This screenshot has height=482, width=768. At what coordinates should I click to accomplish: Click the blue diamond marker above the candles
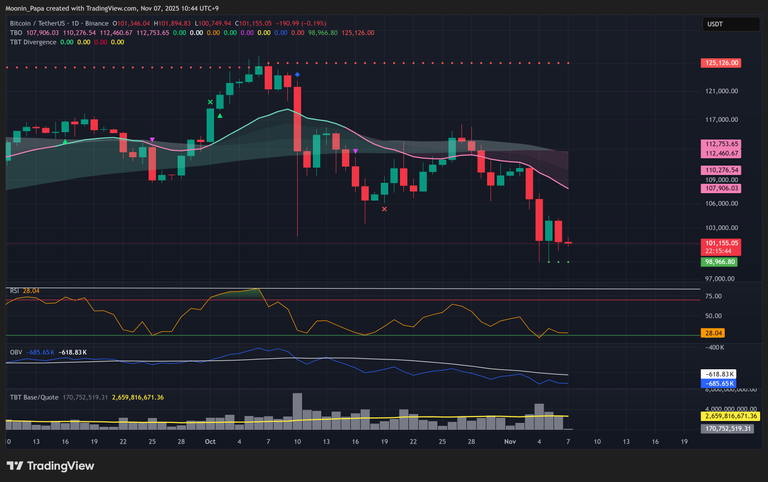[296, 74]
